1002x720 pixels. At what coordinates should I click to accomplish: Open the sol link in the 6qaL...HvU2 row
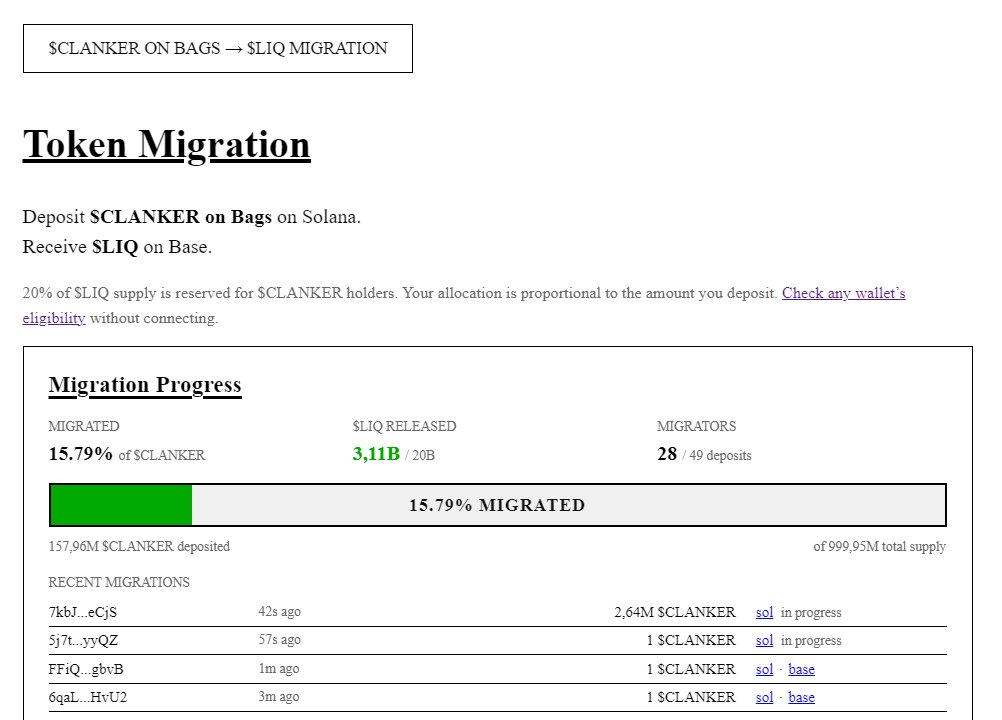pos(765,697)
